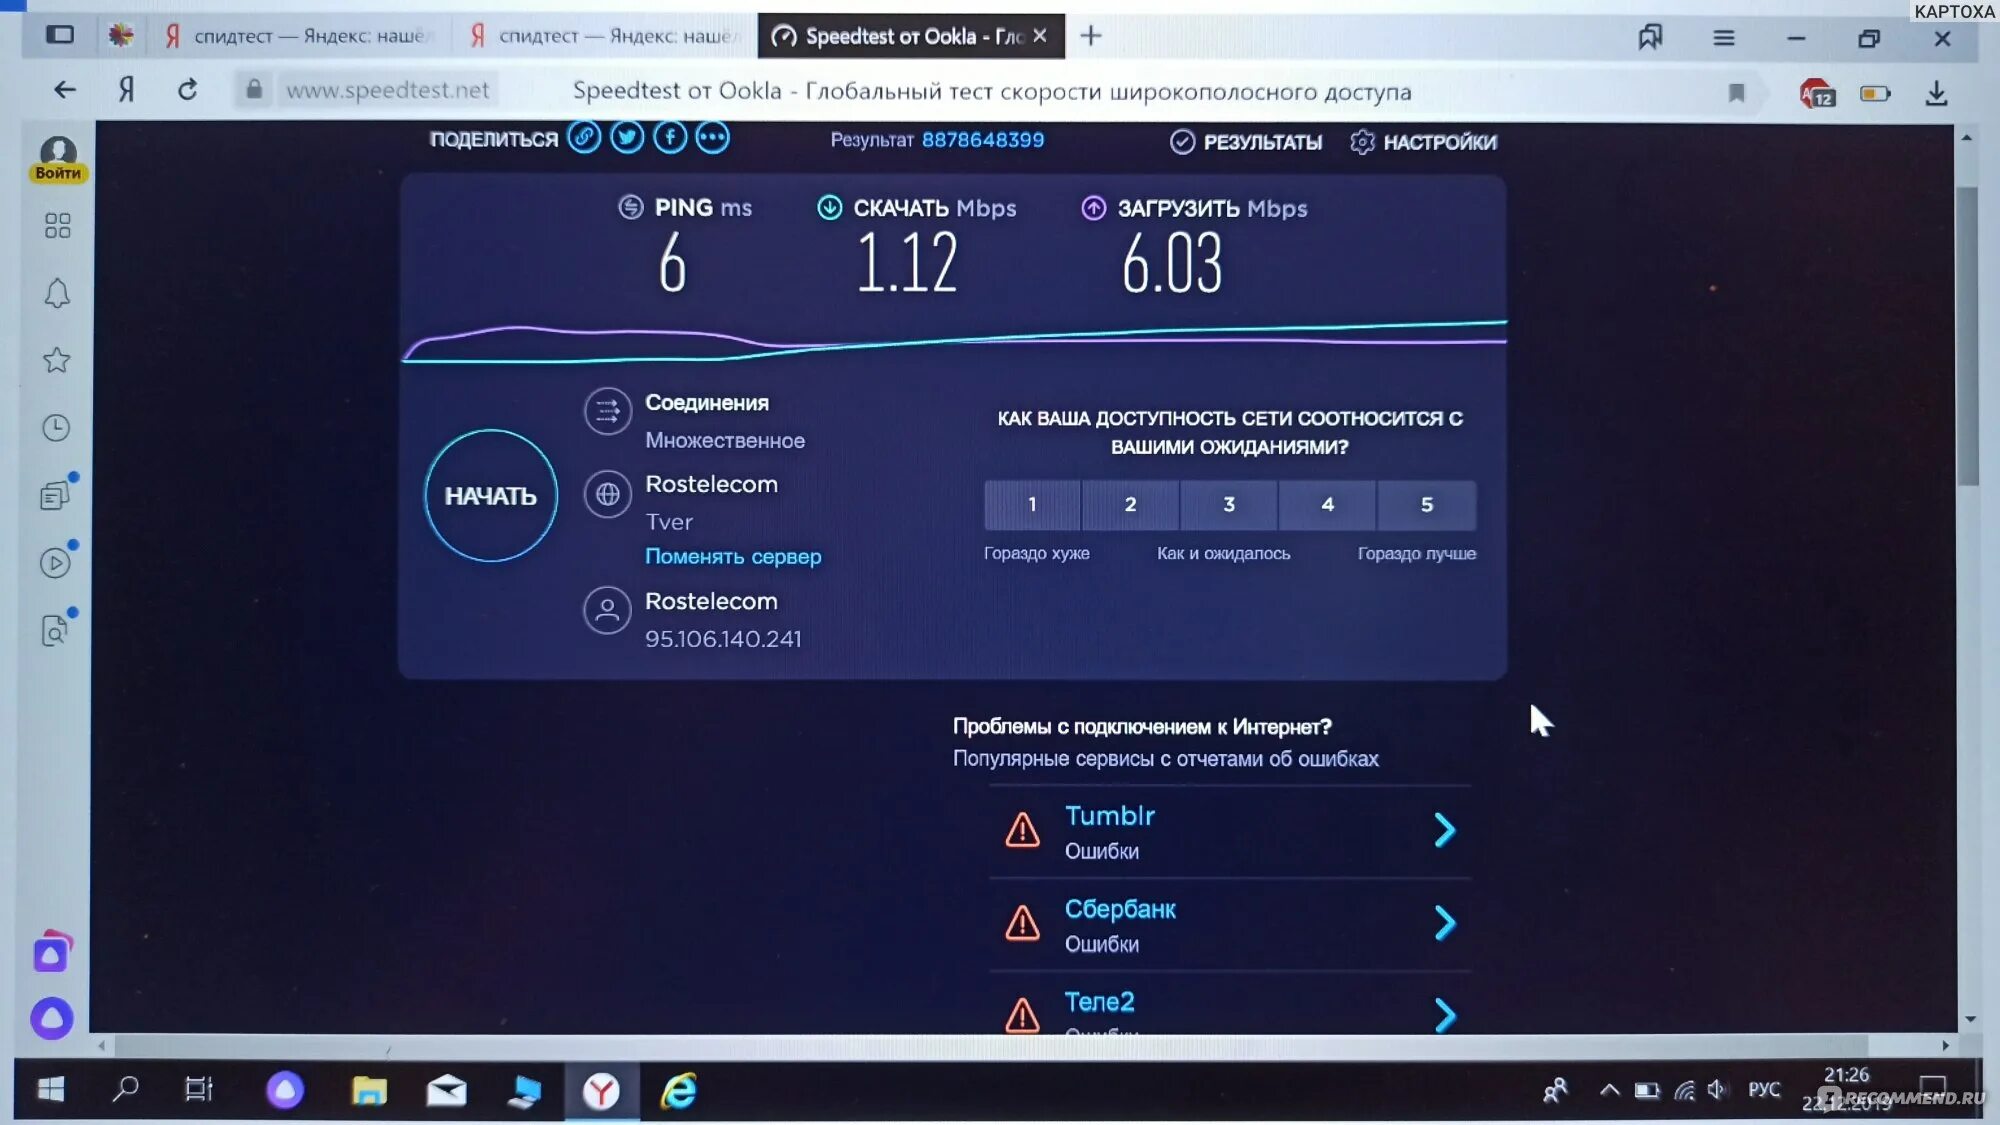Rate network availability as 4
Screen dimensions: 2000x1125
(x=1327, y=505)
